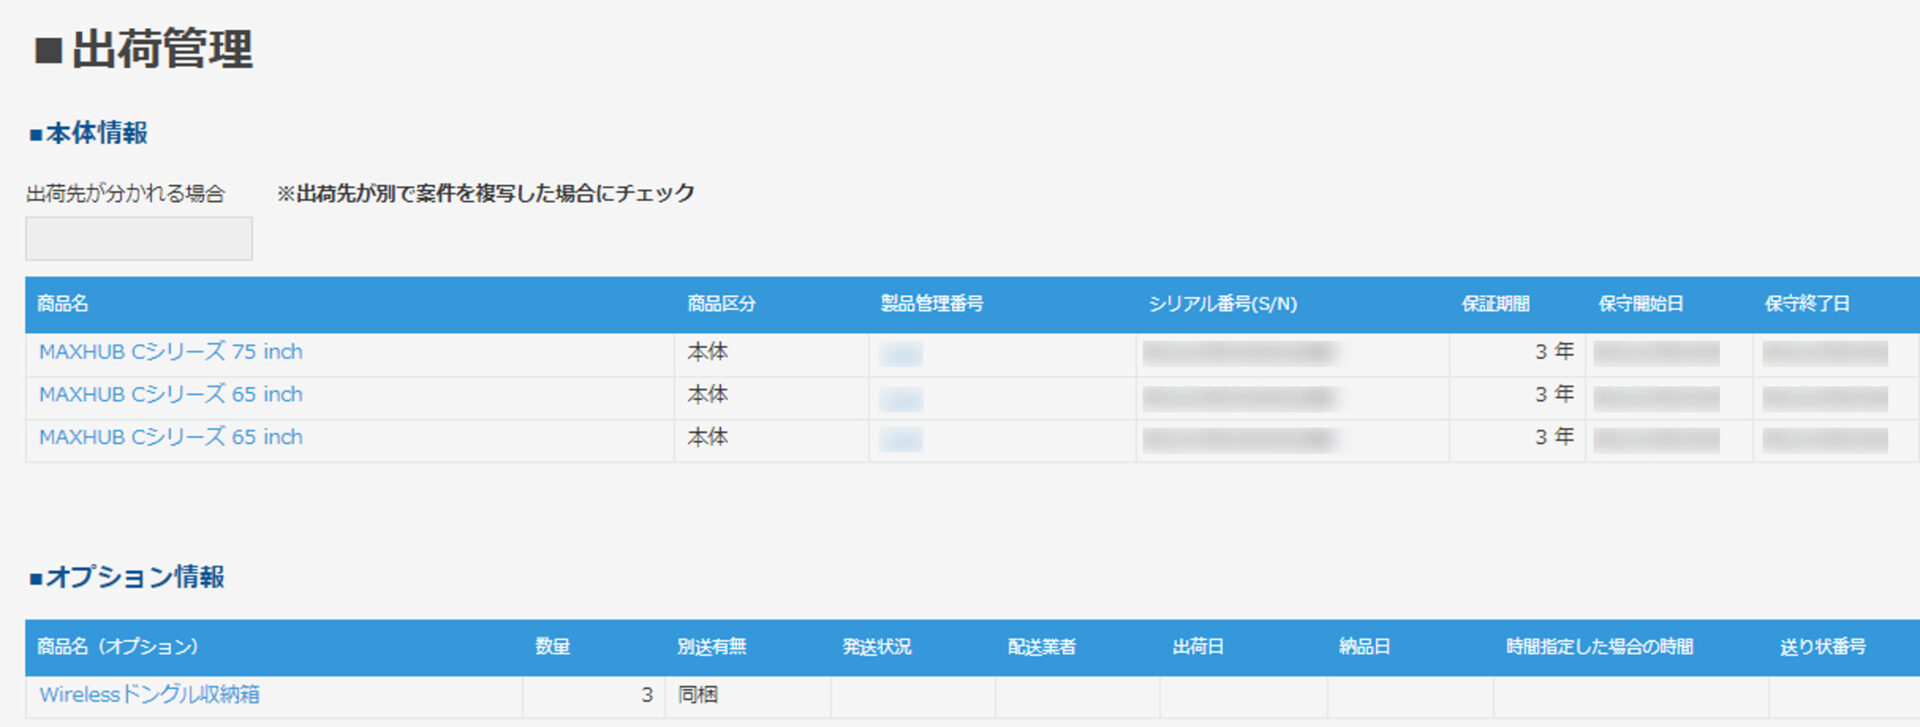Click the 保守終了日 column header
Viewport: 1920px width, 727px height.
[x=1806, y=304]
